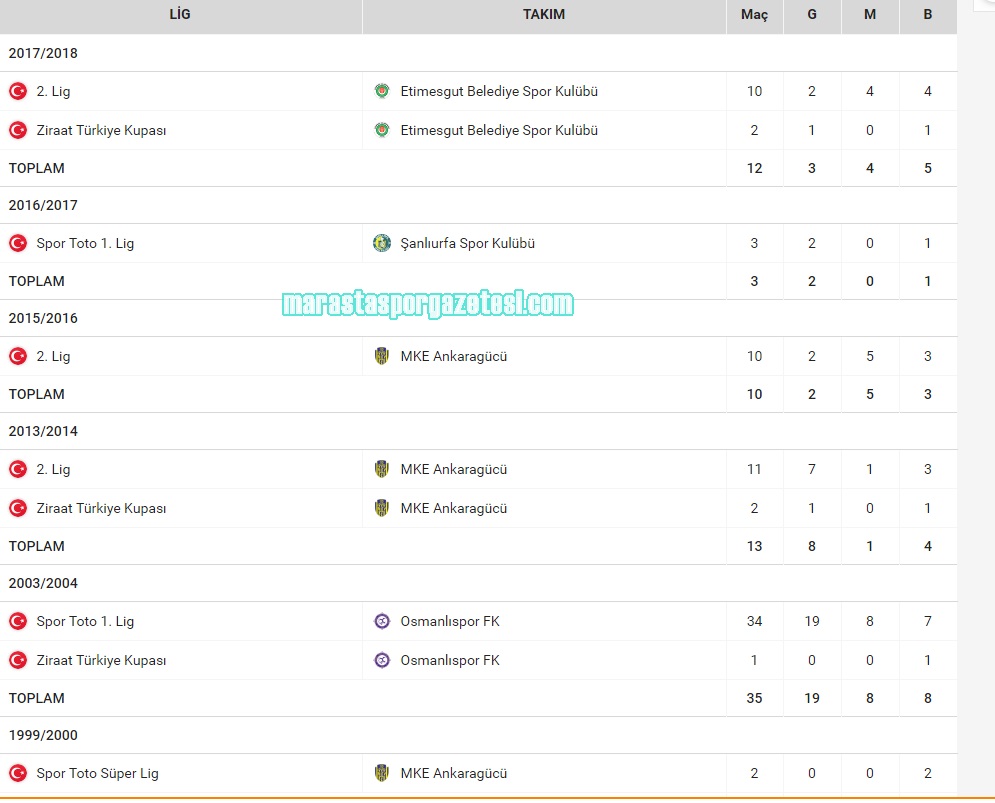Open the 2. Lig link under 2017/2018
Viewport: 995px width, 803px height.
pos(53,91)
